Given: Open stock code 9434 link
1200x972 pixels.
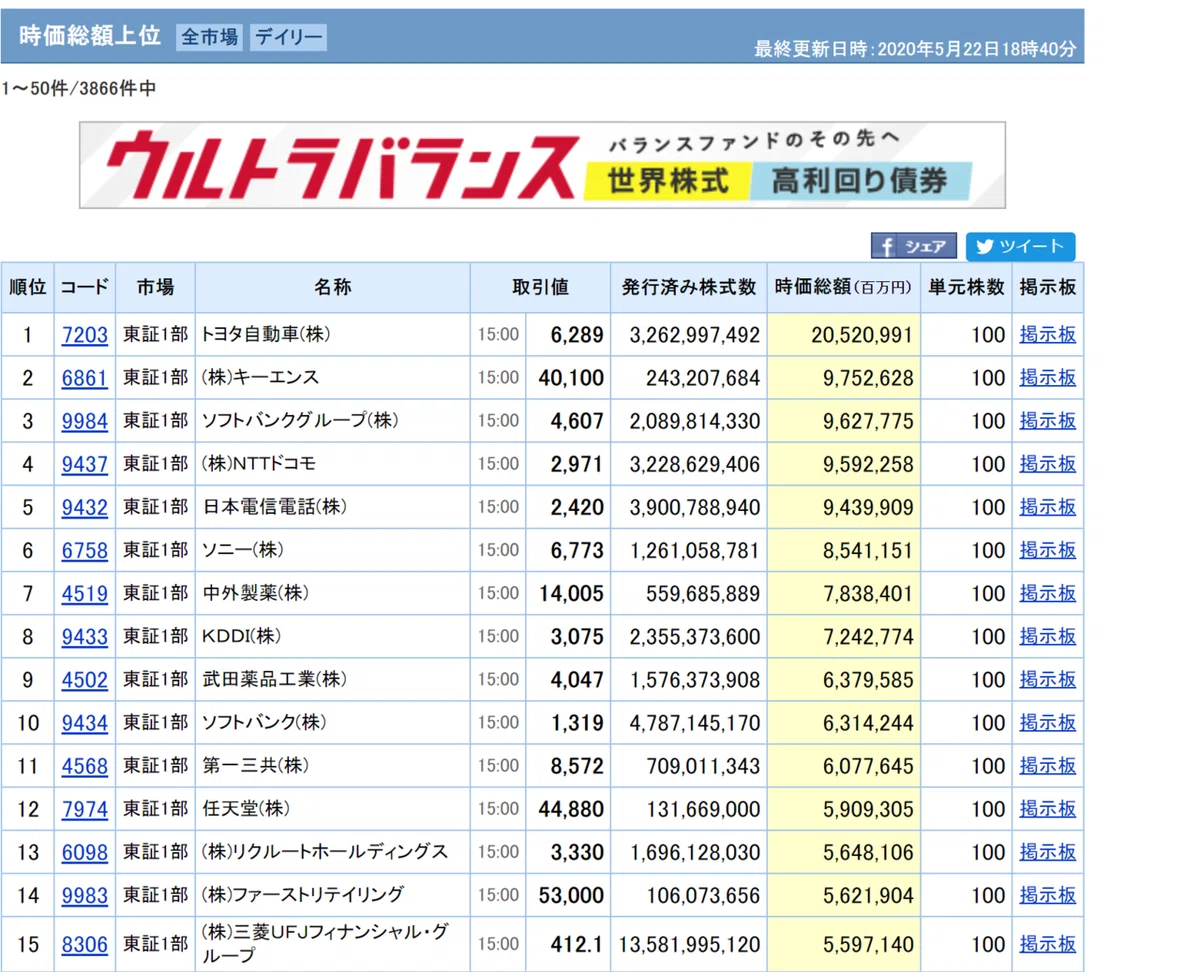Looking at the screenshot, I should click(85, 722).
